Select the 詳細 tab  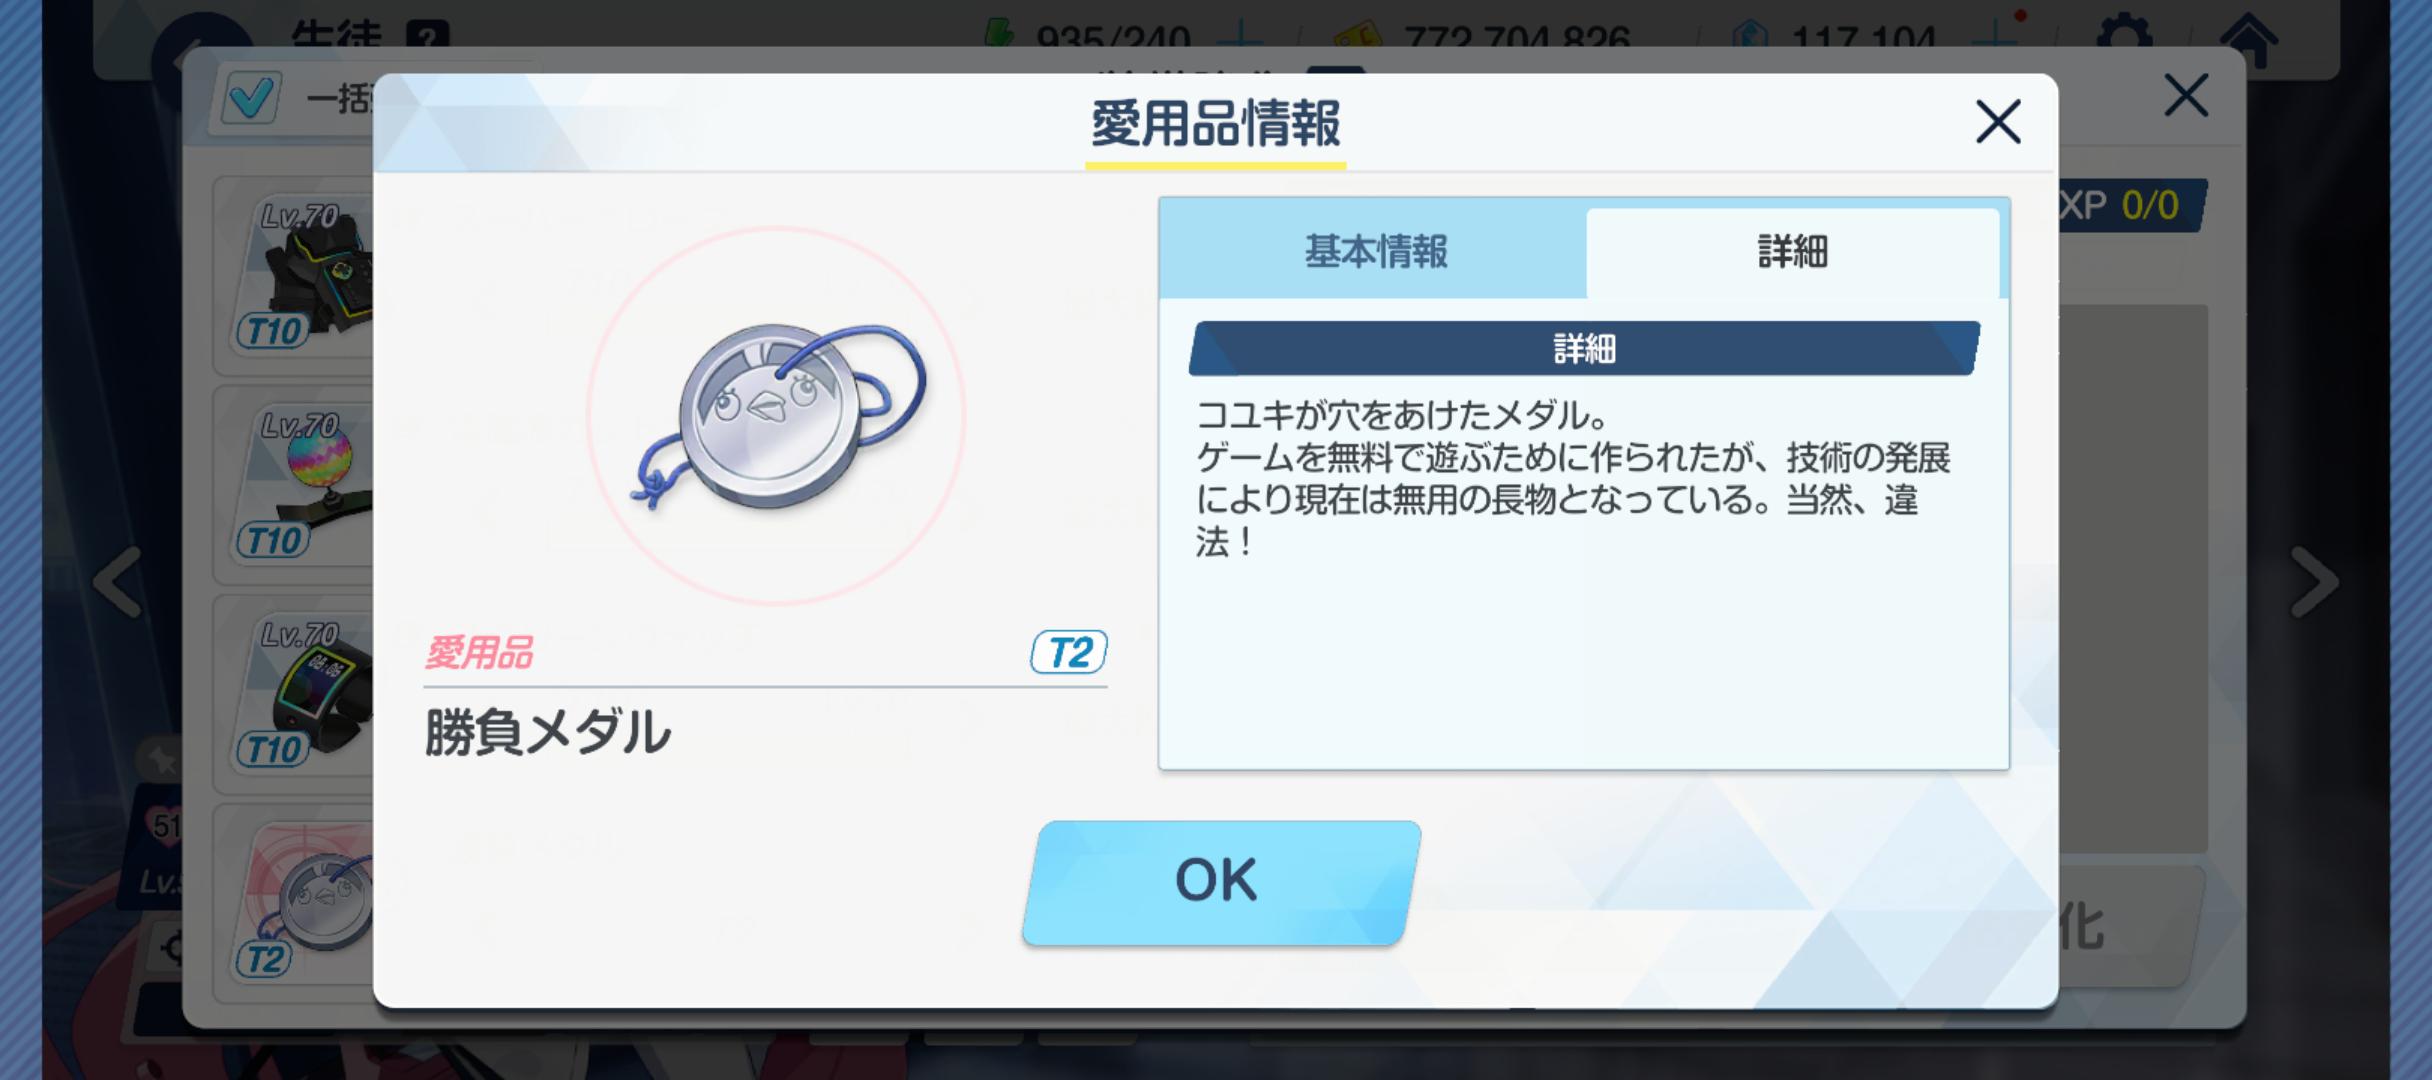(x=1793, y=252)
